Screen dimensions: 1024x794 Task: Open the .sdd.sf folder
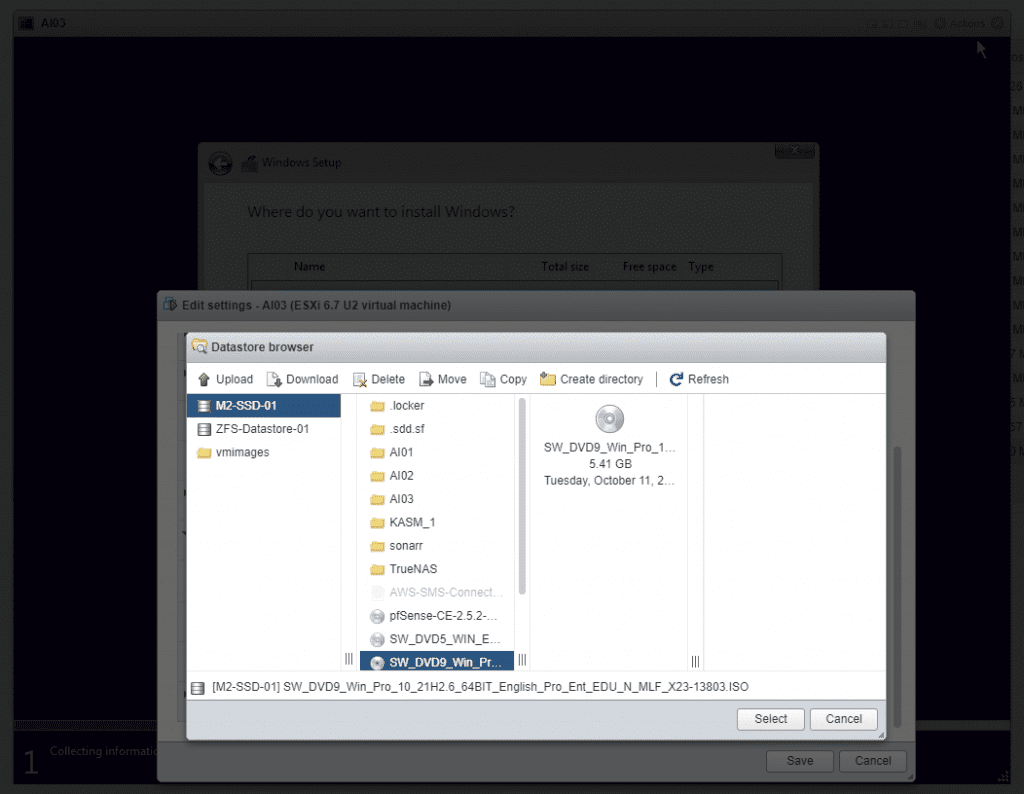(x=437, y=429)
